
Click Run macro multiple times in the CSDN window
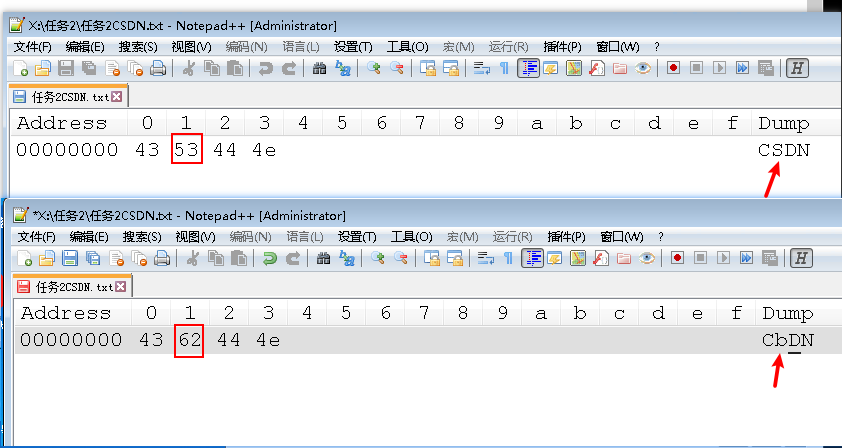743,68
